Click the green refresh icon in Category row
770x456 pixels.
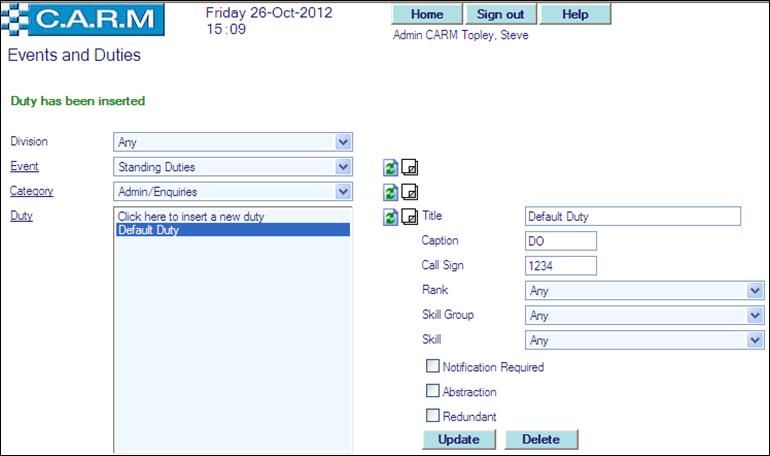pos(391,192)
